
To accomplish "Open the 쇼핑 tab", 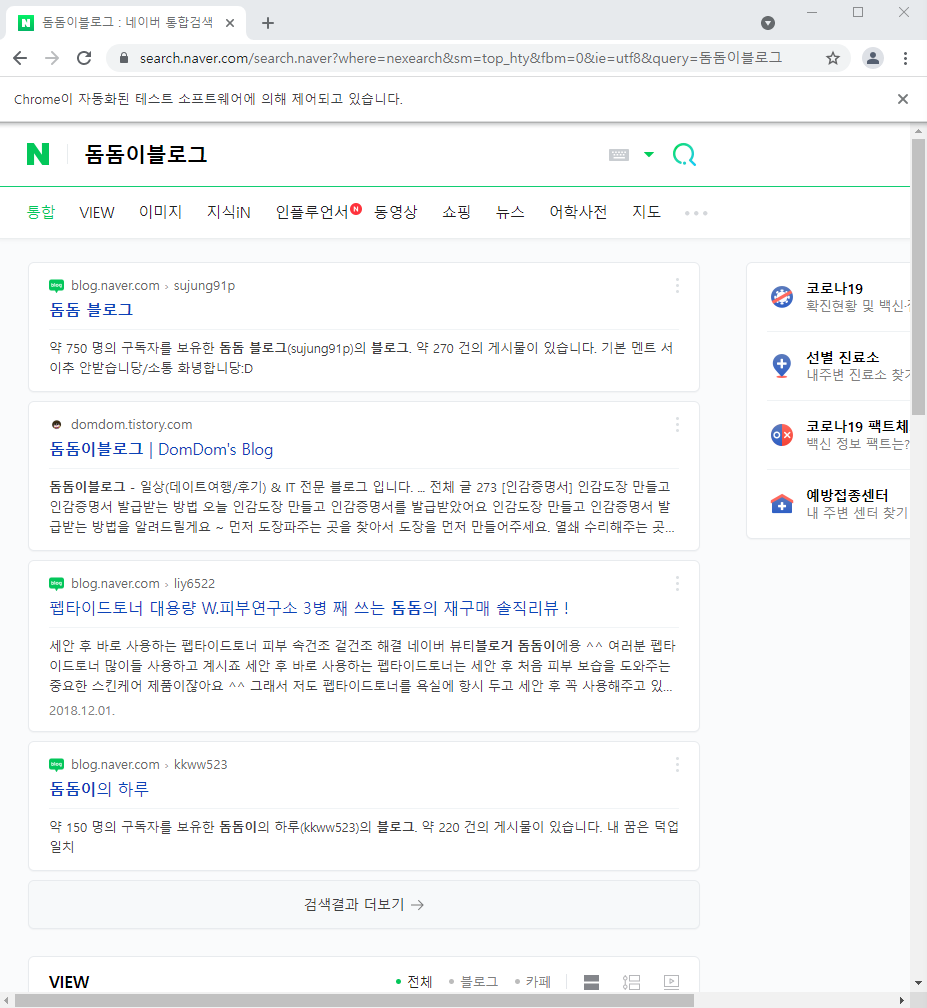I will 456,212.
